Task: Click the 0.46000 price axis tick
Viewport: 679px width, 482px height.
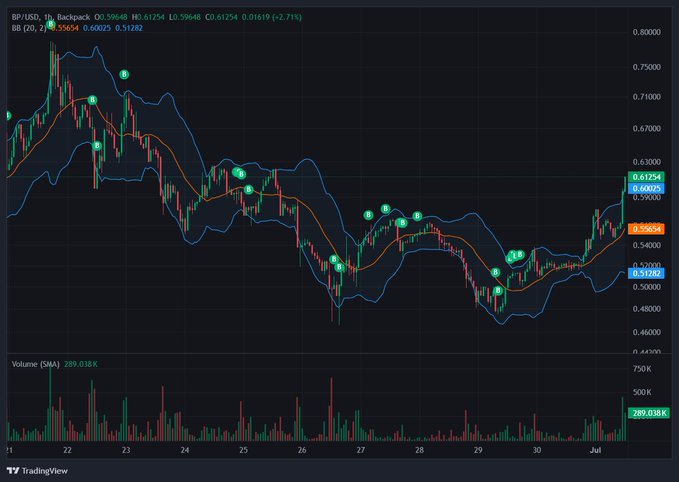Action: tap(647, 333)
